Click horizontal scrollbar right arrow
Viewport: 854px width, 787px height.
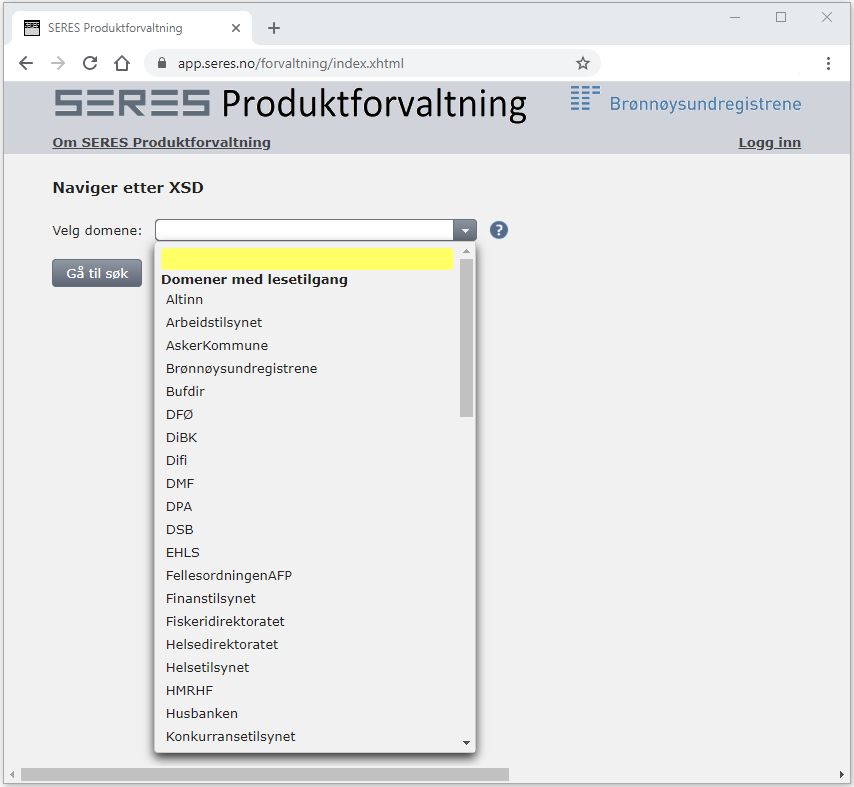tap(842, 774)
